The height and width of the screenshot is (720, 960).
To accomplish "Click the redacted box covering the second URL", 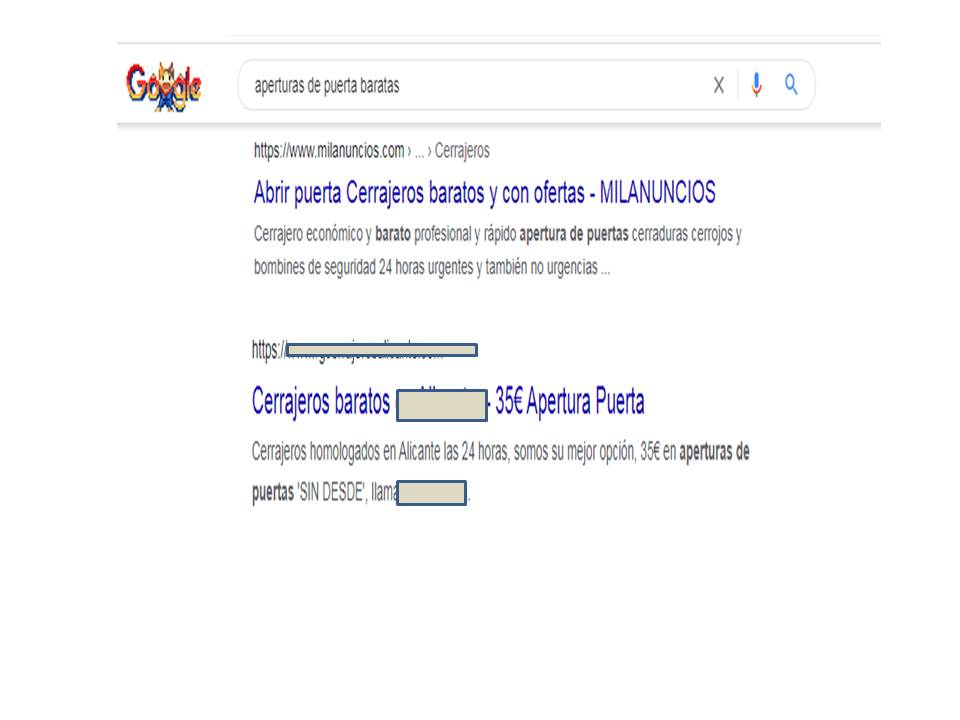I will 381,350.
